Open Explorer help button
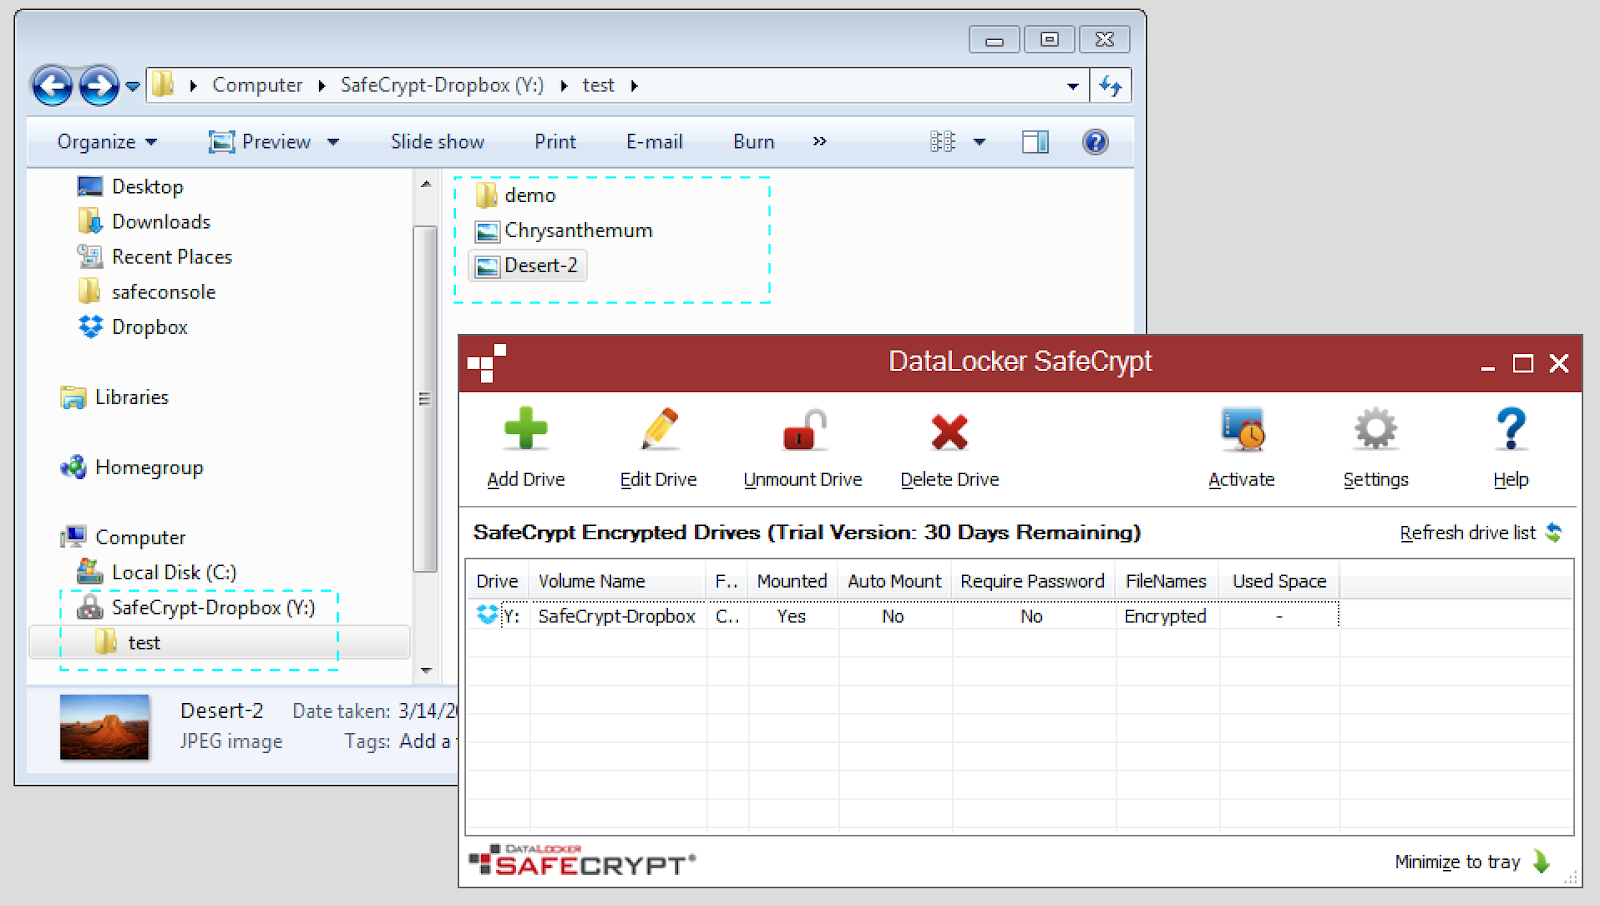This screenshot has width=1600, height=905. 1096,142
